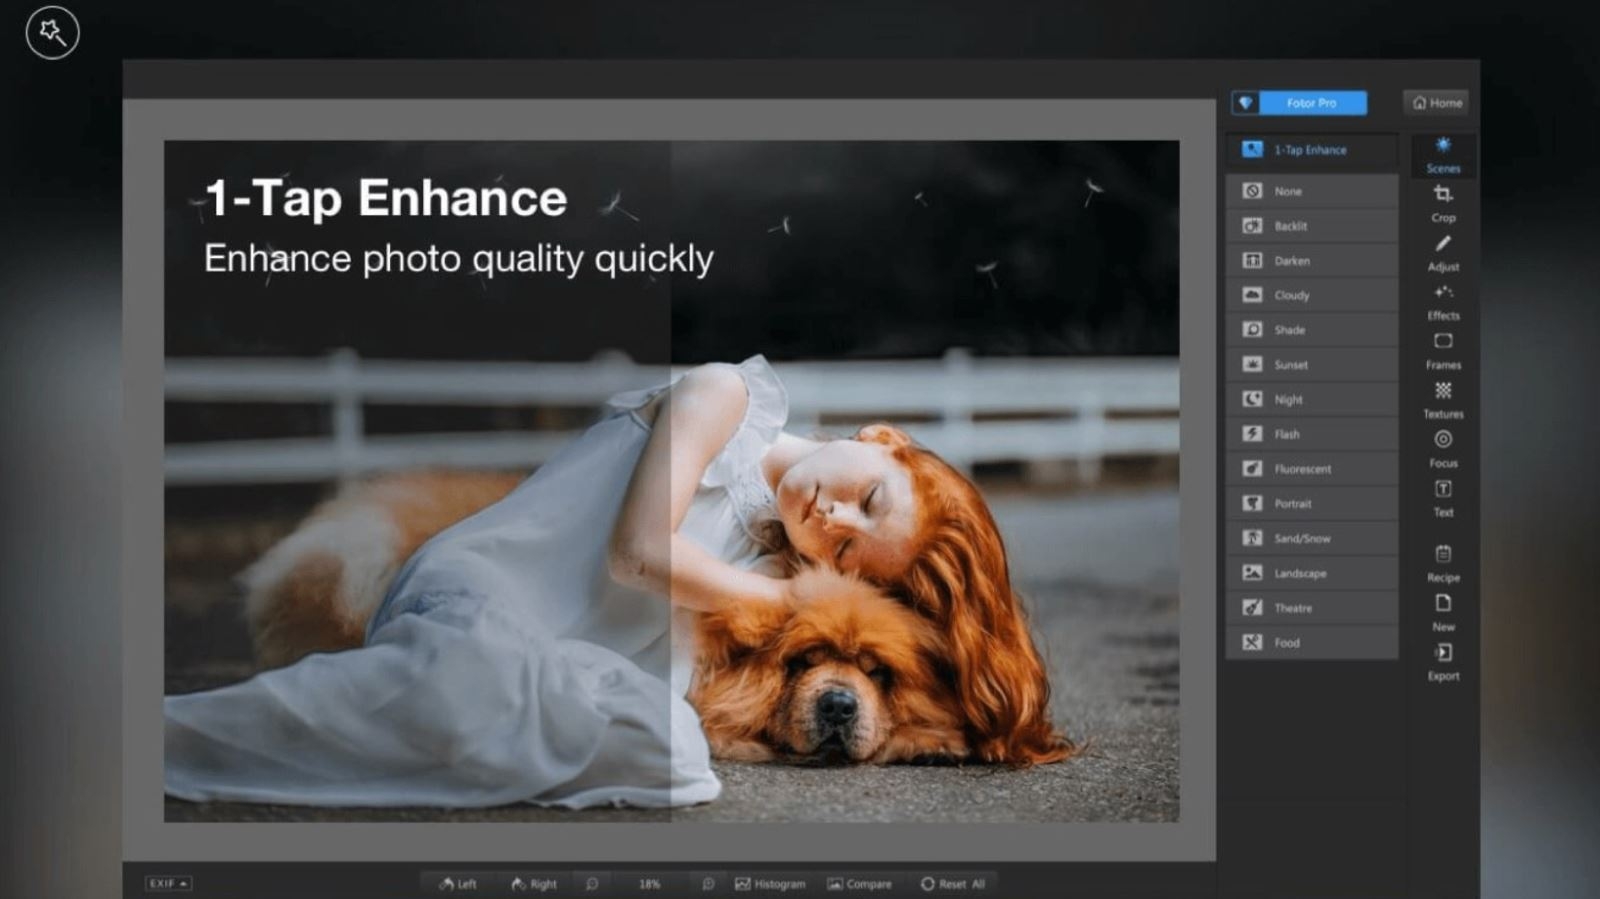Go to Home
The image size is (1600, 899).
(1437, 103)
